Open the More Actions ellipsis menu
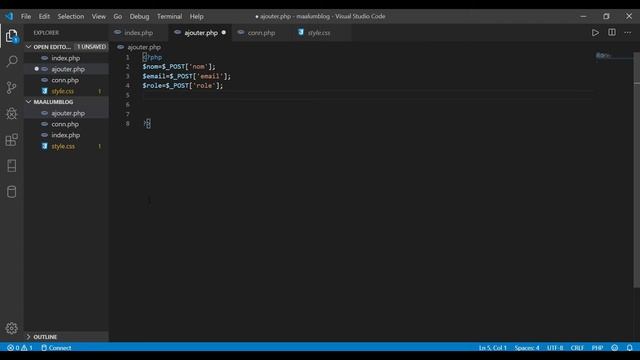 coord(627,33)
